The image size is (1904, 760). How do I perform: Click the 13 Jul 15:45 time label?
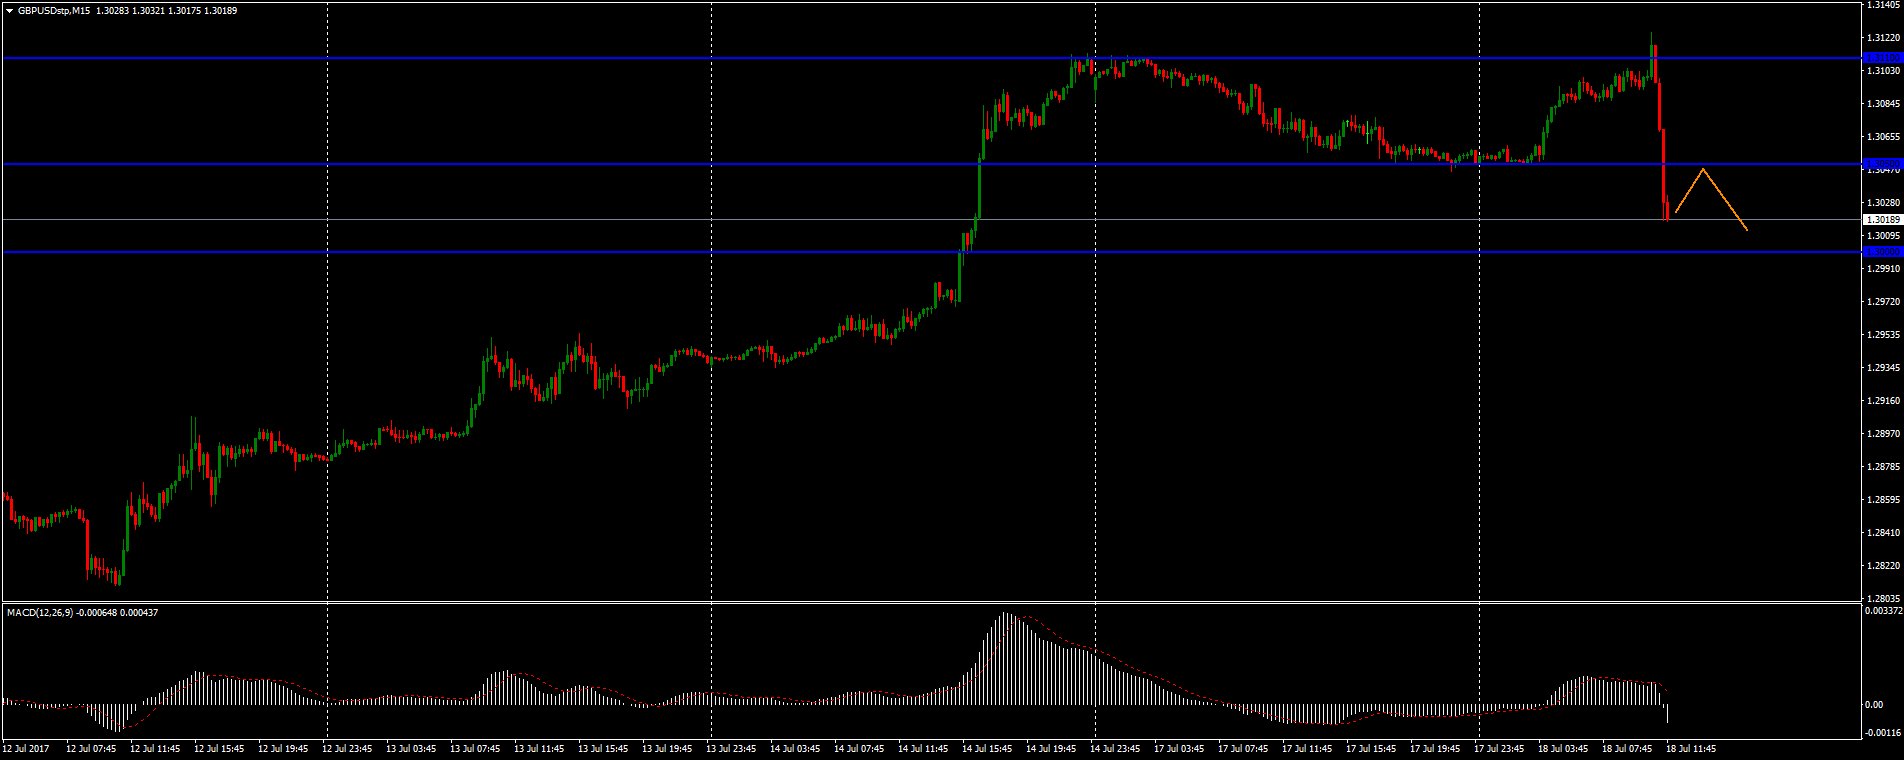tap(603, 748)
